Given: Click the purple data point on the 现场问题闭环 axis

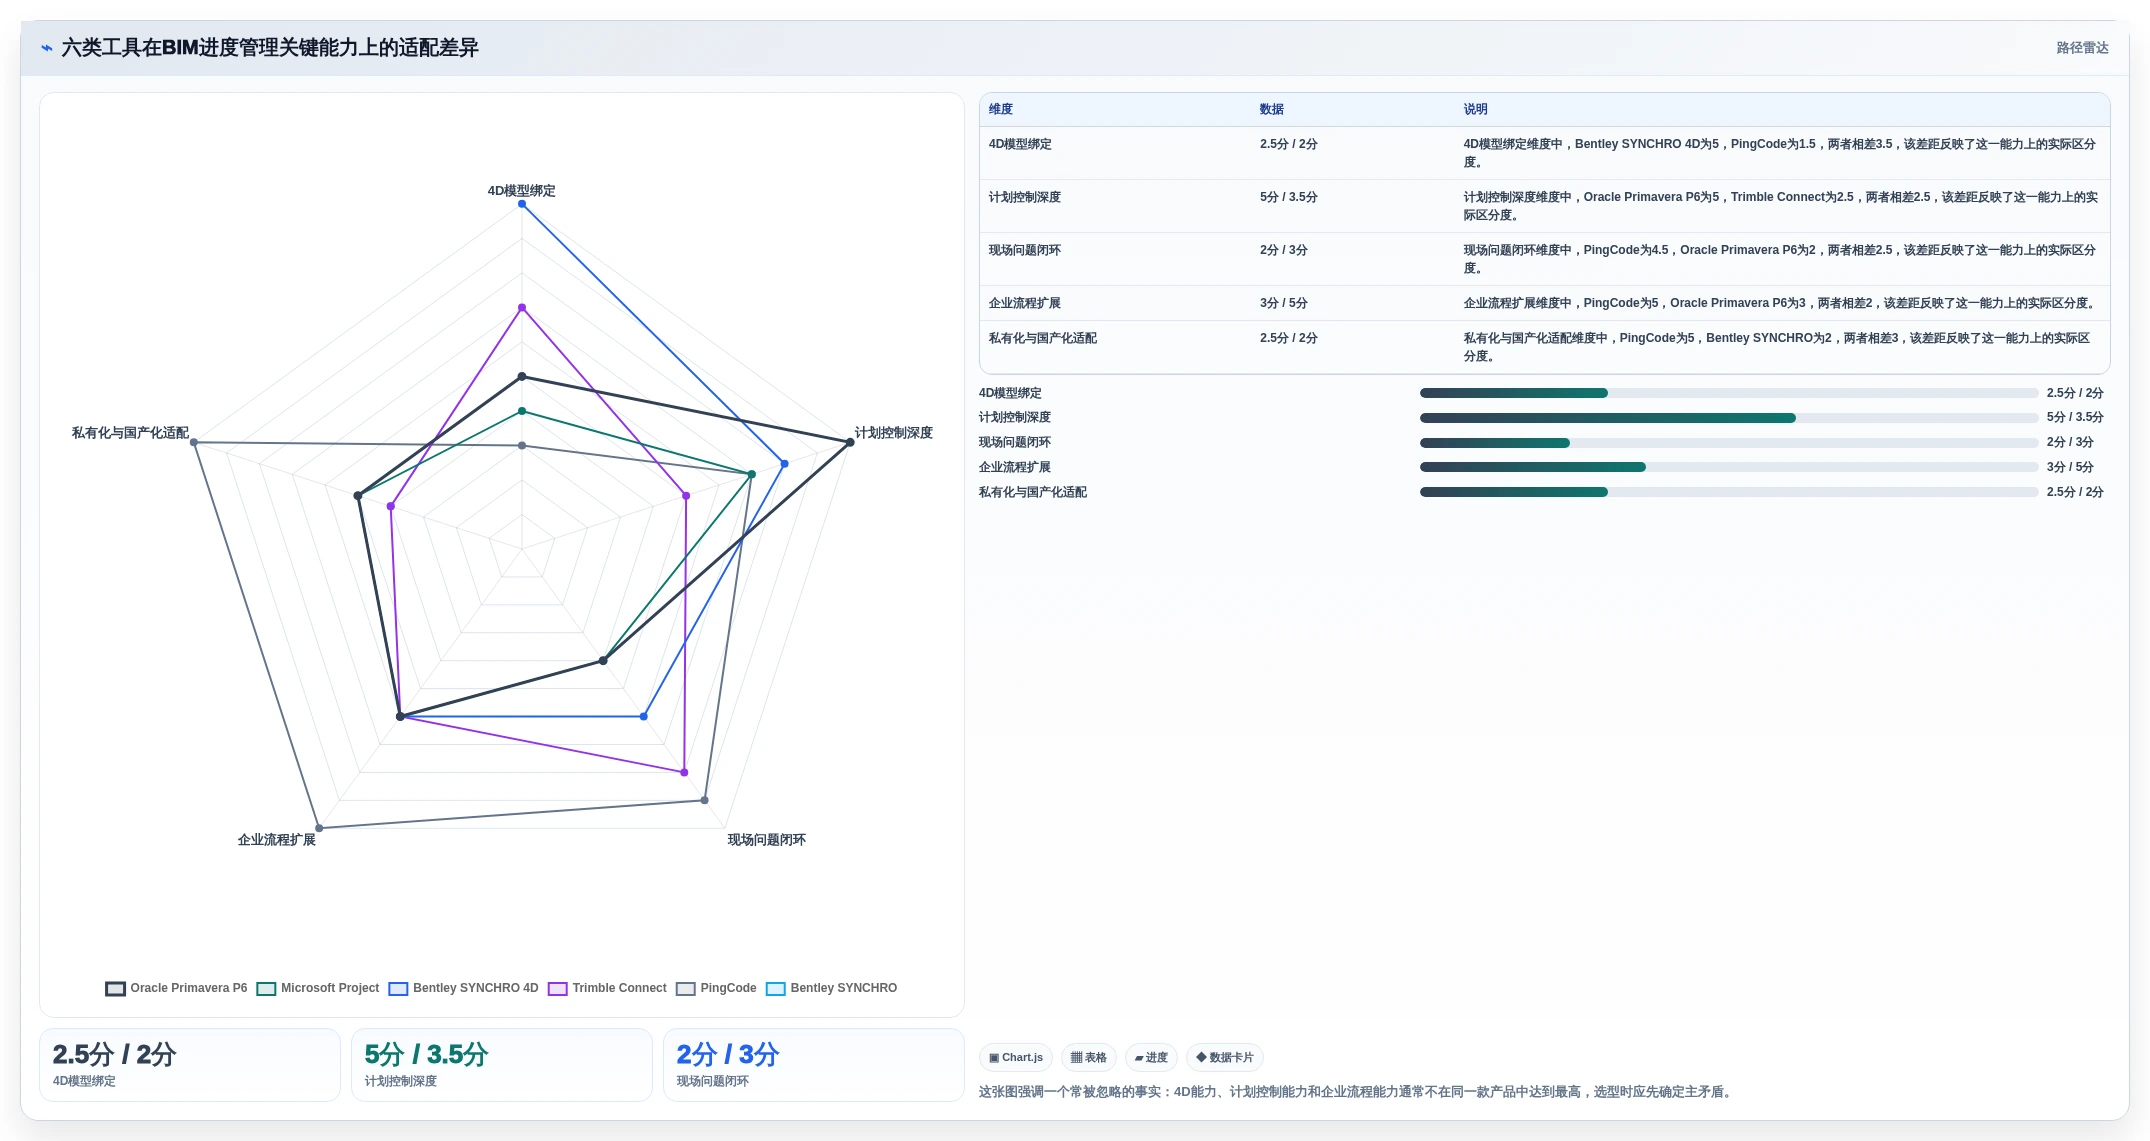Looking at the screenshot, I should pyautogui.click(x=684, y=772).
